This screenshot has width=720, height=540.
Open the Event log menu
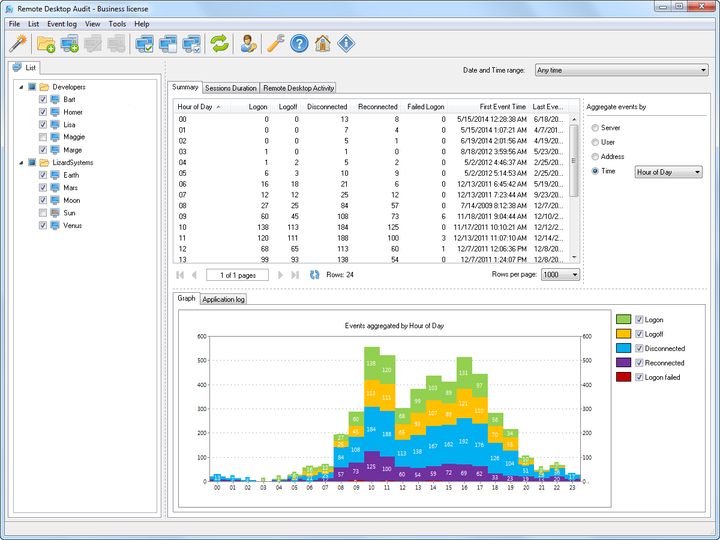tap(62, 24)
